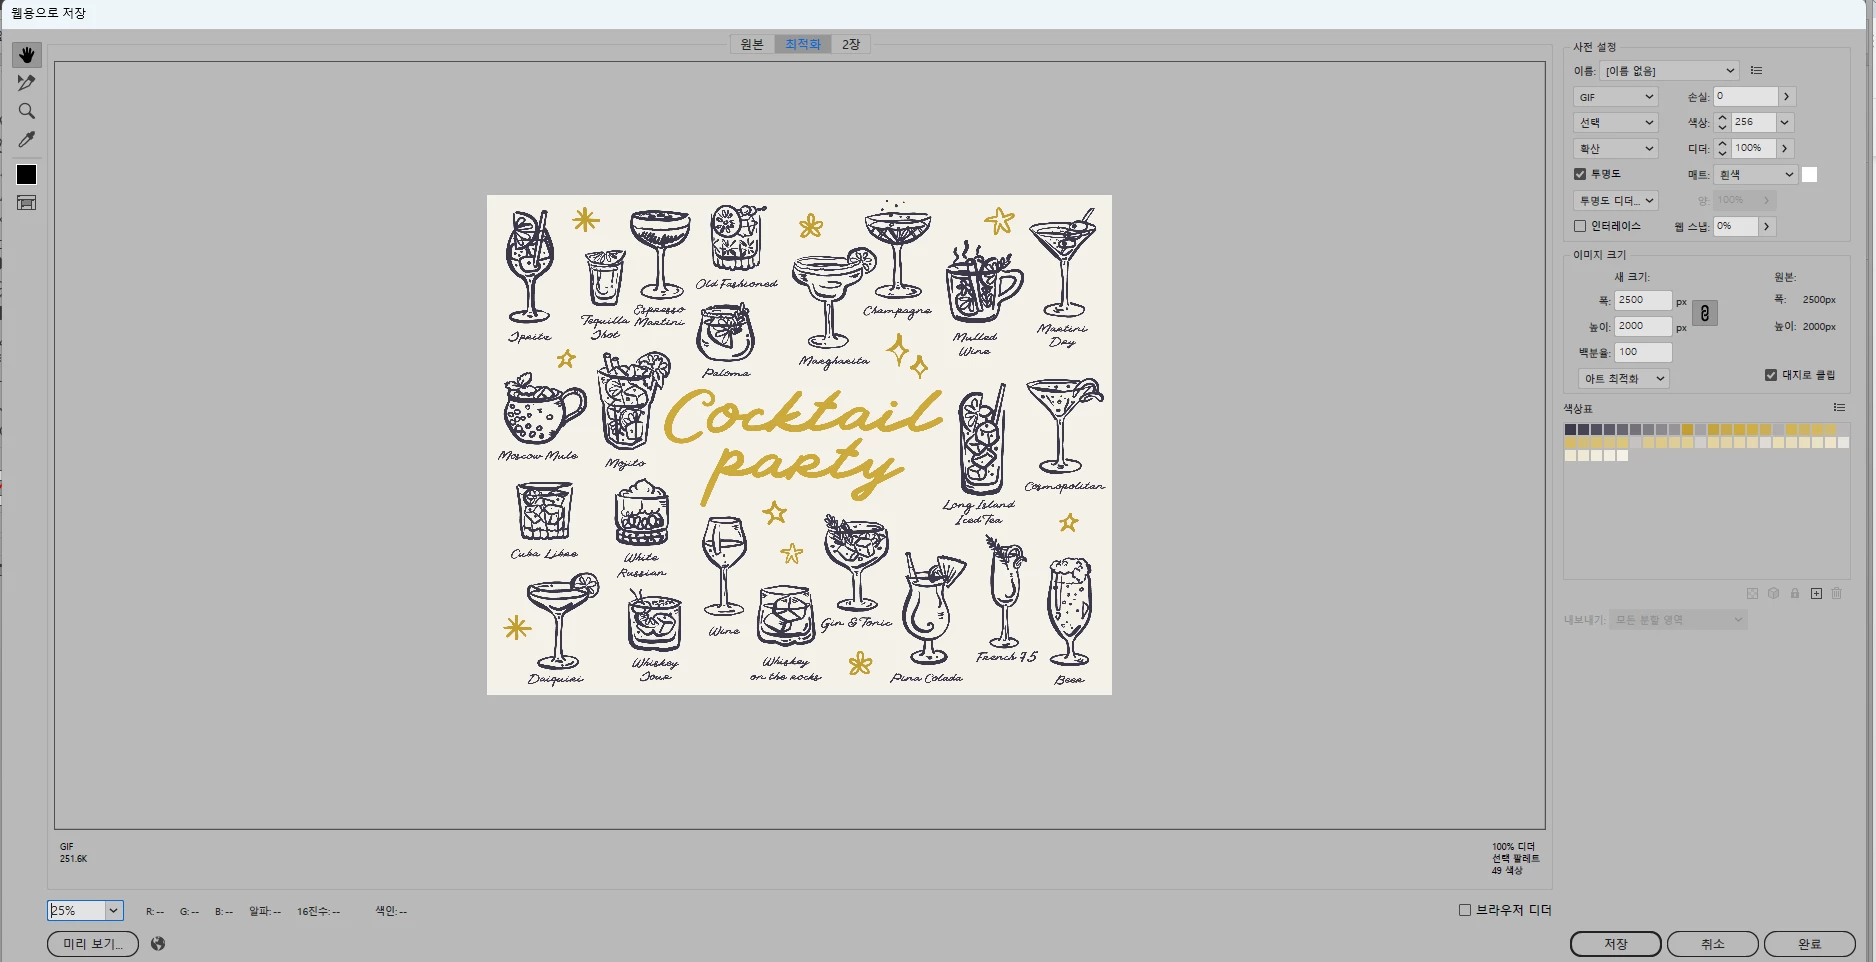This screenshot has width=1876, height=962.
Task: Open the 매트 흰색 matte dropdown
Action: pyautogui.click(x=1756, y=175)
